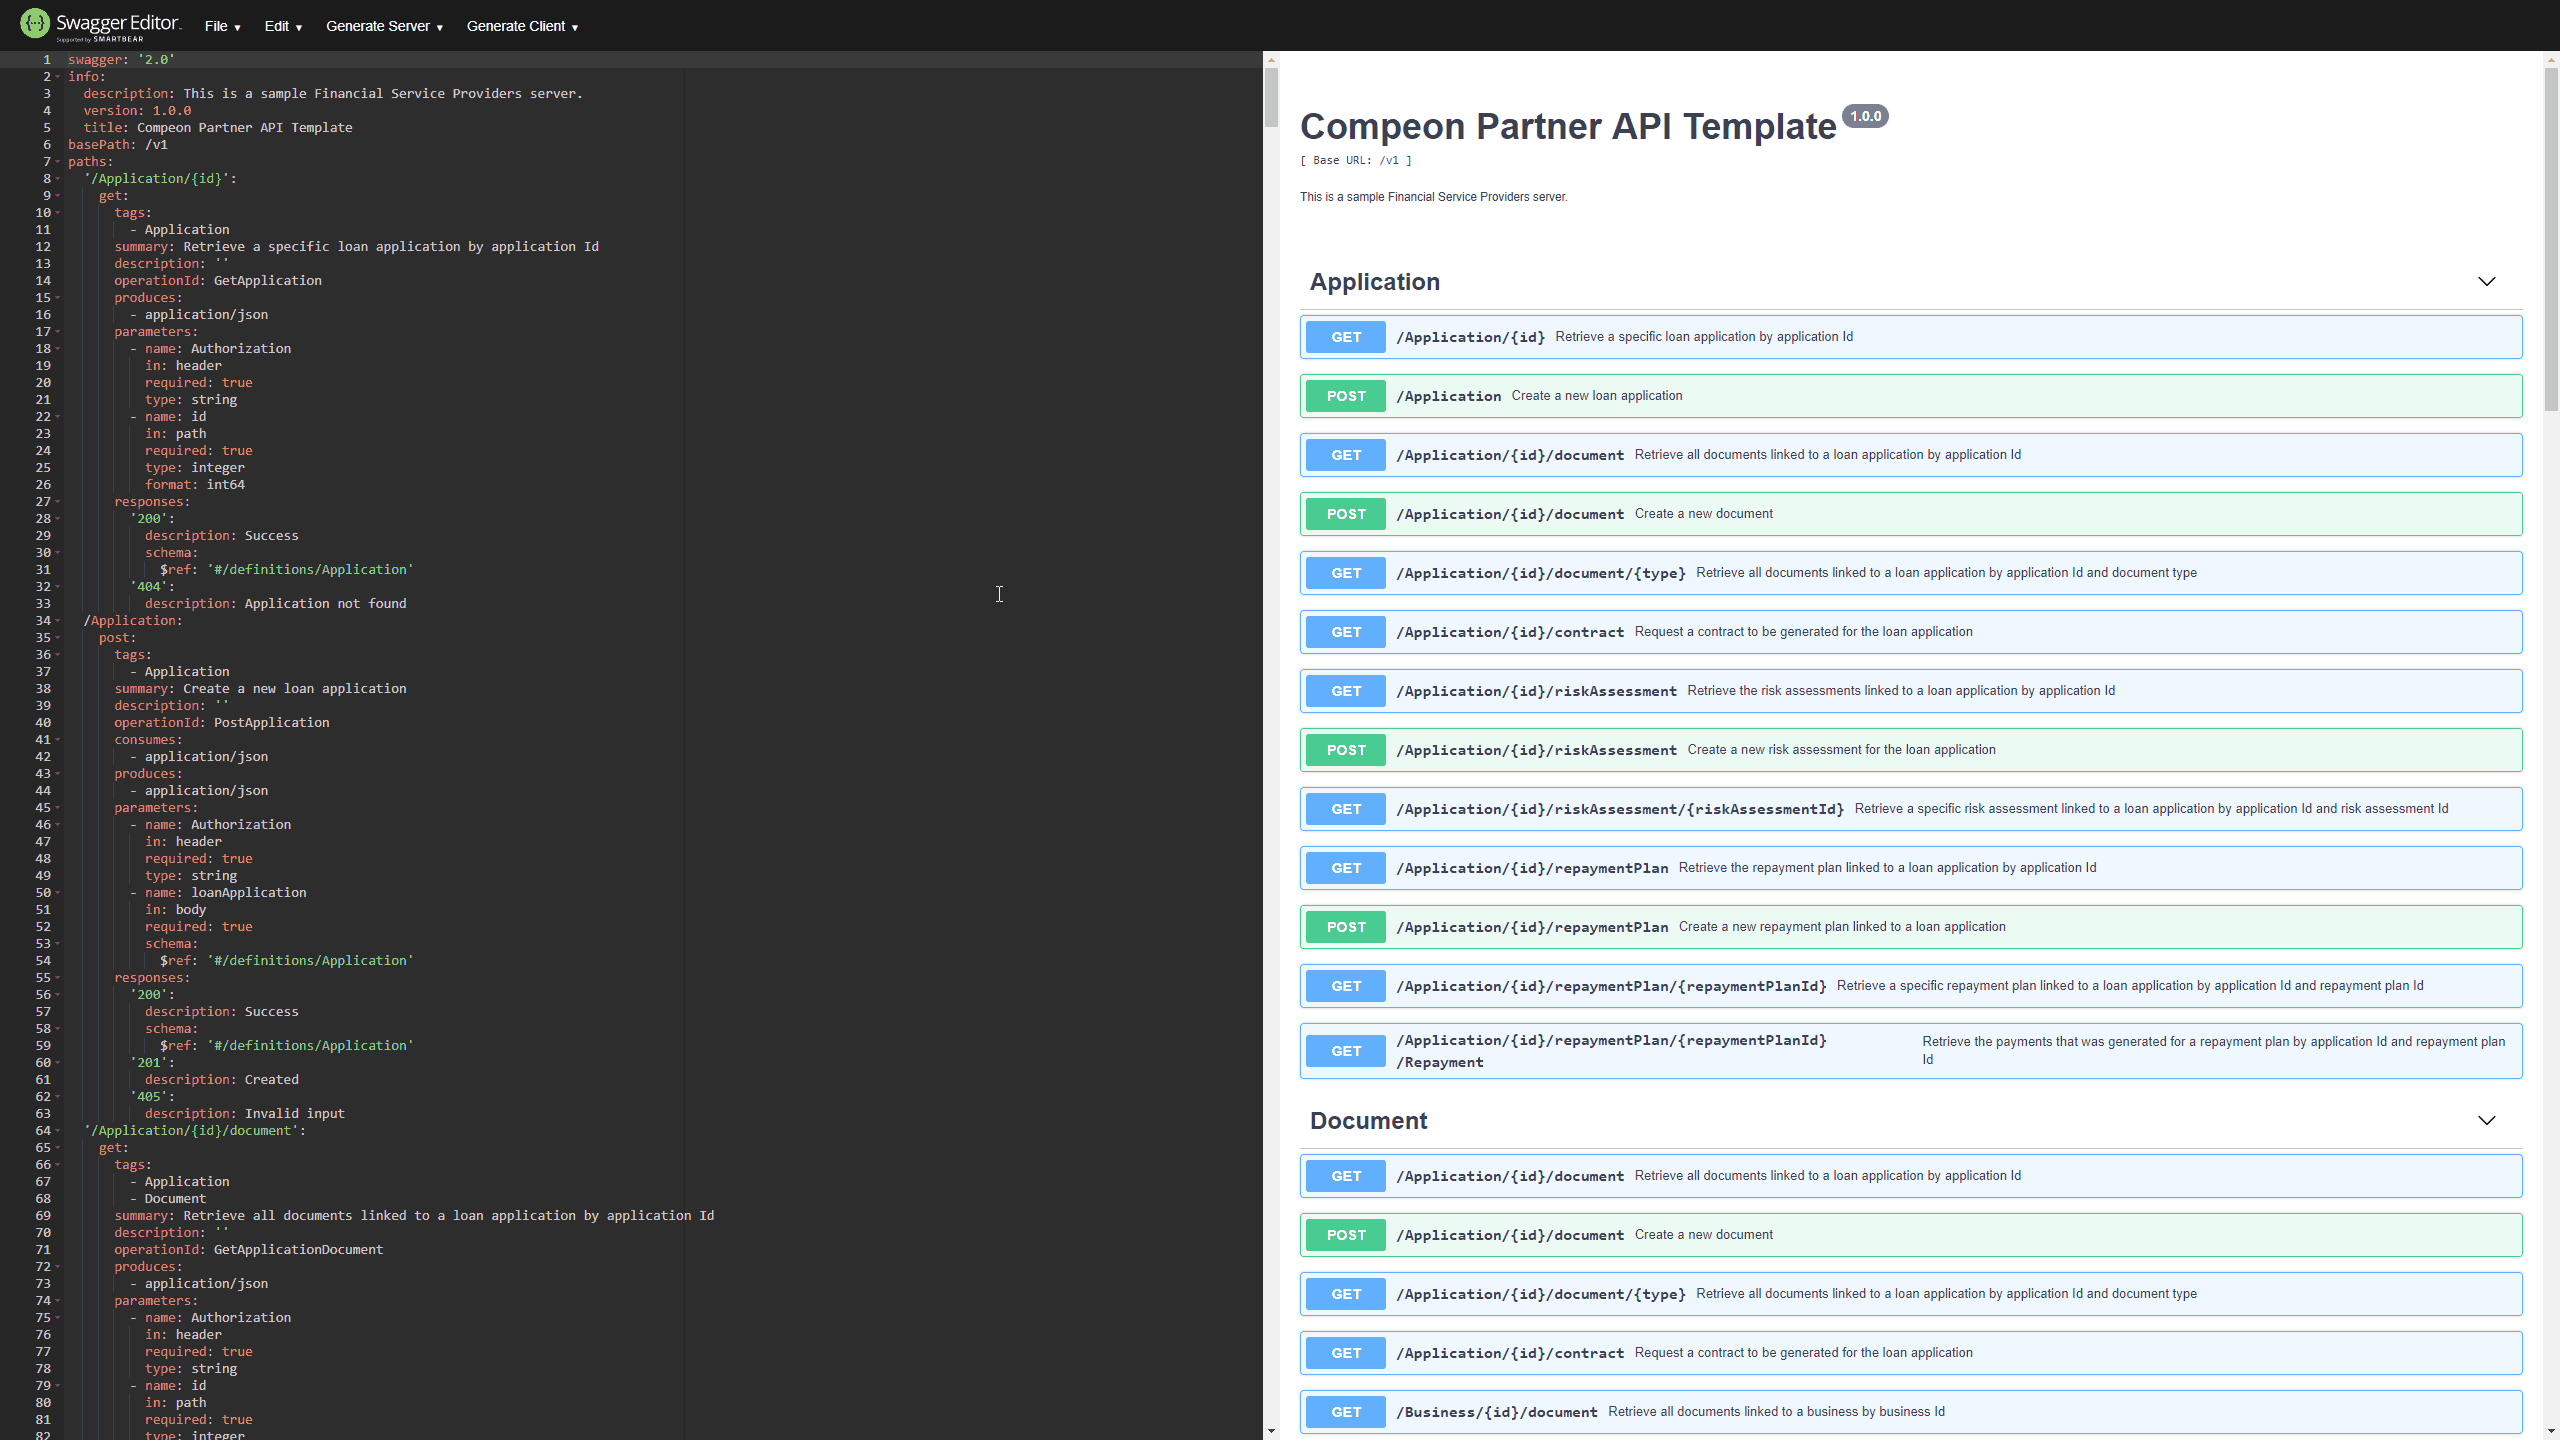Click 'operationId: PostApplication' line
This screenshot has height=1440, width=2560.
[222, 723]
